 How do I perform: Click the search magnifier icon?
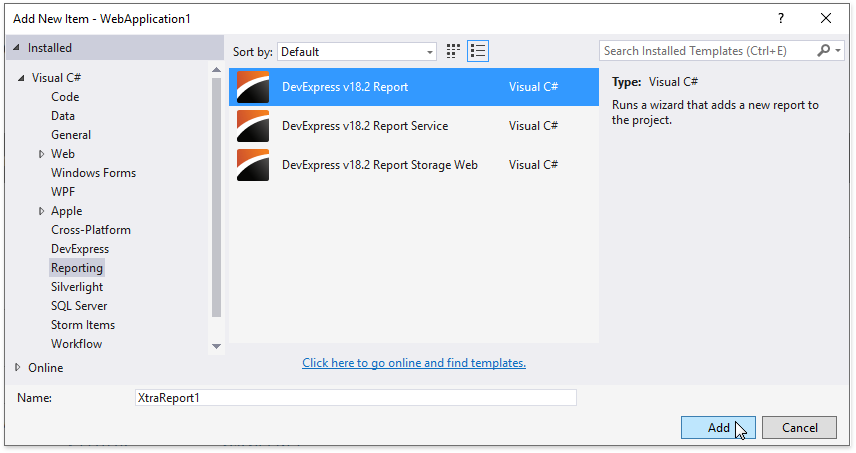[x=824, y=51]
